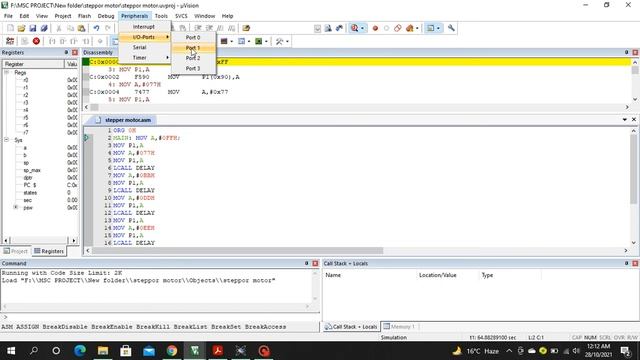This screenshot has width=640, height=360.
Task: Collapse the Regs tree node
Action: [7, 72]
